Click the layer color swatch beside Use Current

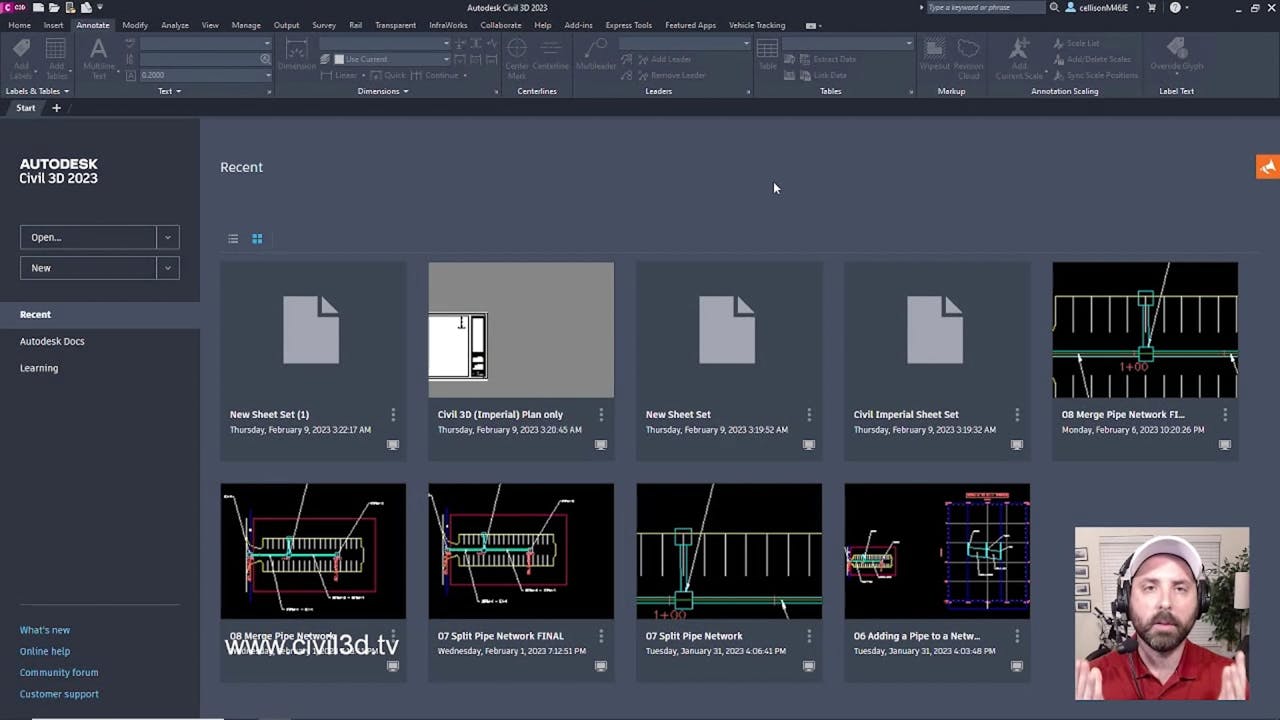click(x=339, y=59)
